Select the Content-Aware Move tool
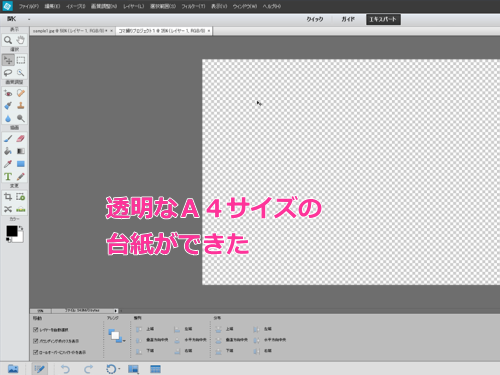Screen dimensions: 500x375 (8, 209)
